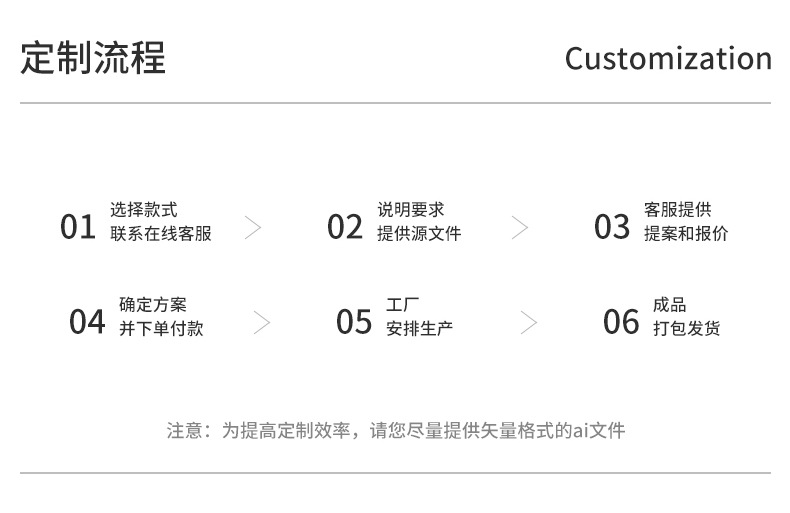790x513 pixels.
Task: Select the step number 05
Action: (x=354, y=322)
